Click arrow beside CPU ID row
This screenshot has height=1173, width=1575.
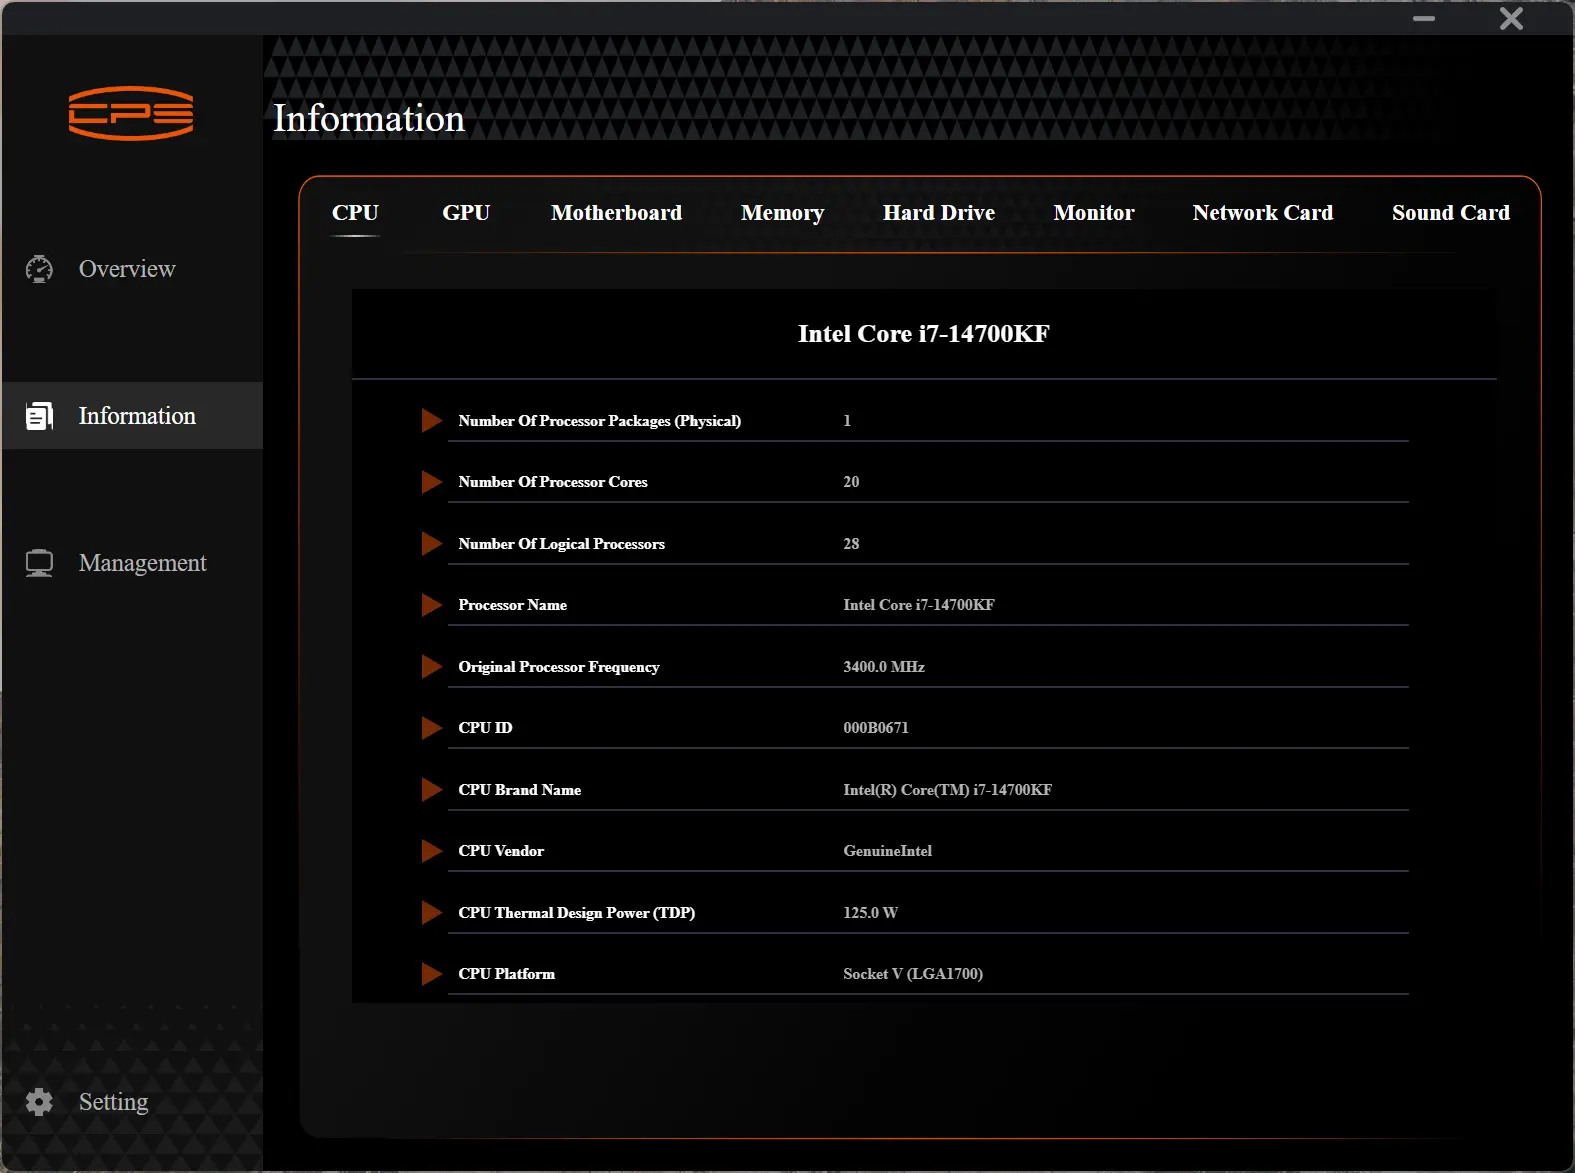point(432,728)
